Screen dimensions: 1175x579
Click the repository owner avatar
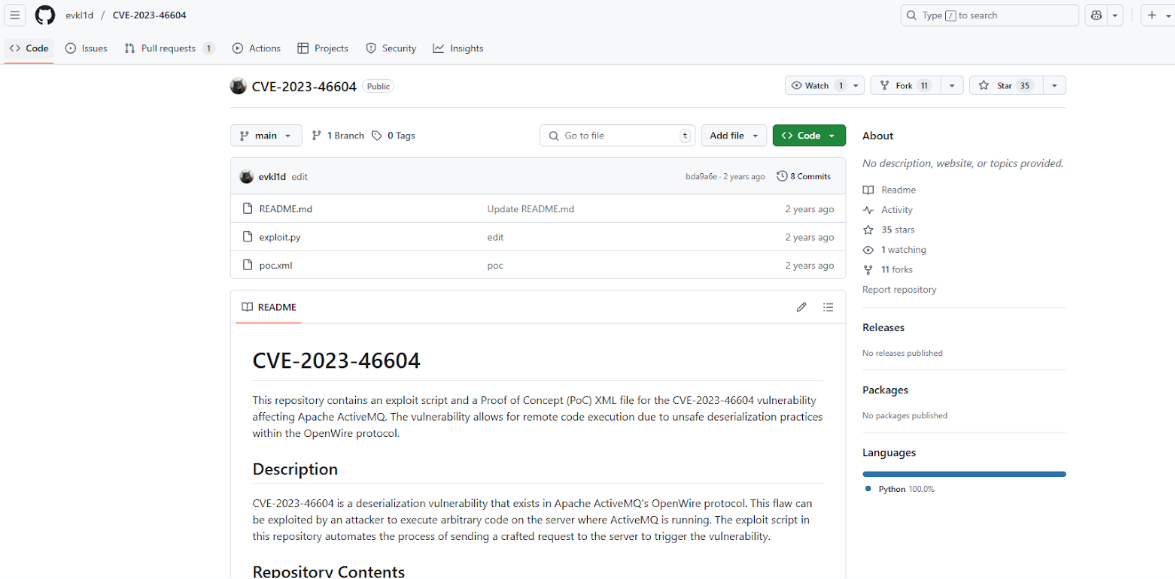click(238, 86)
